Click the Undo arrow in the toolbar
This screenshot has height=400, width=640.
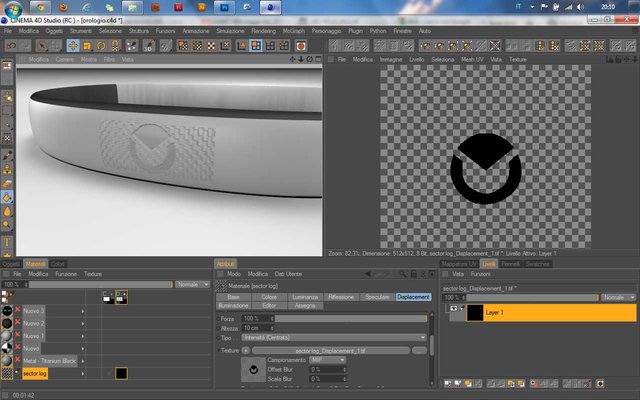tap(11, 46)
